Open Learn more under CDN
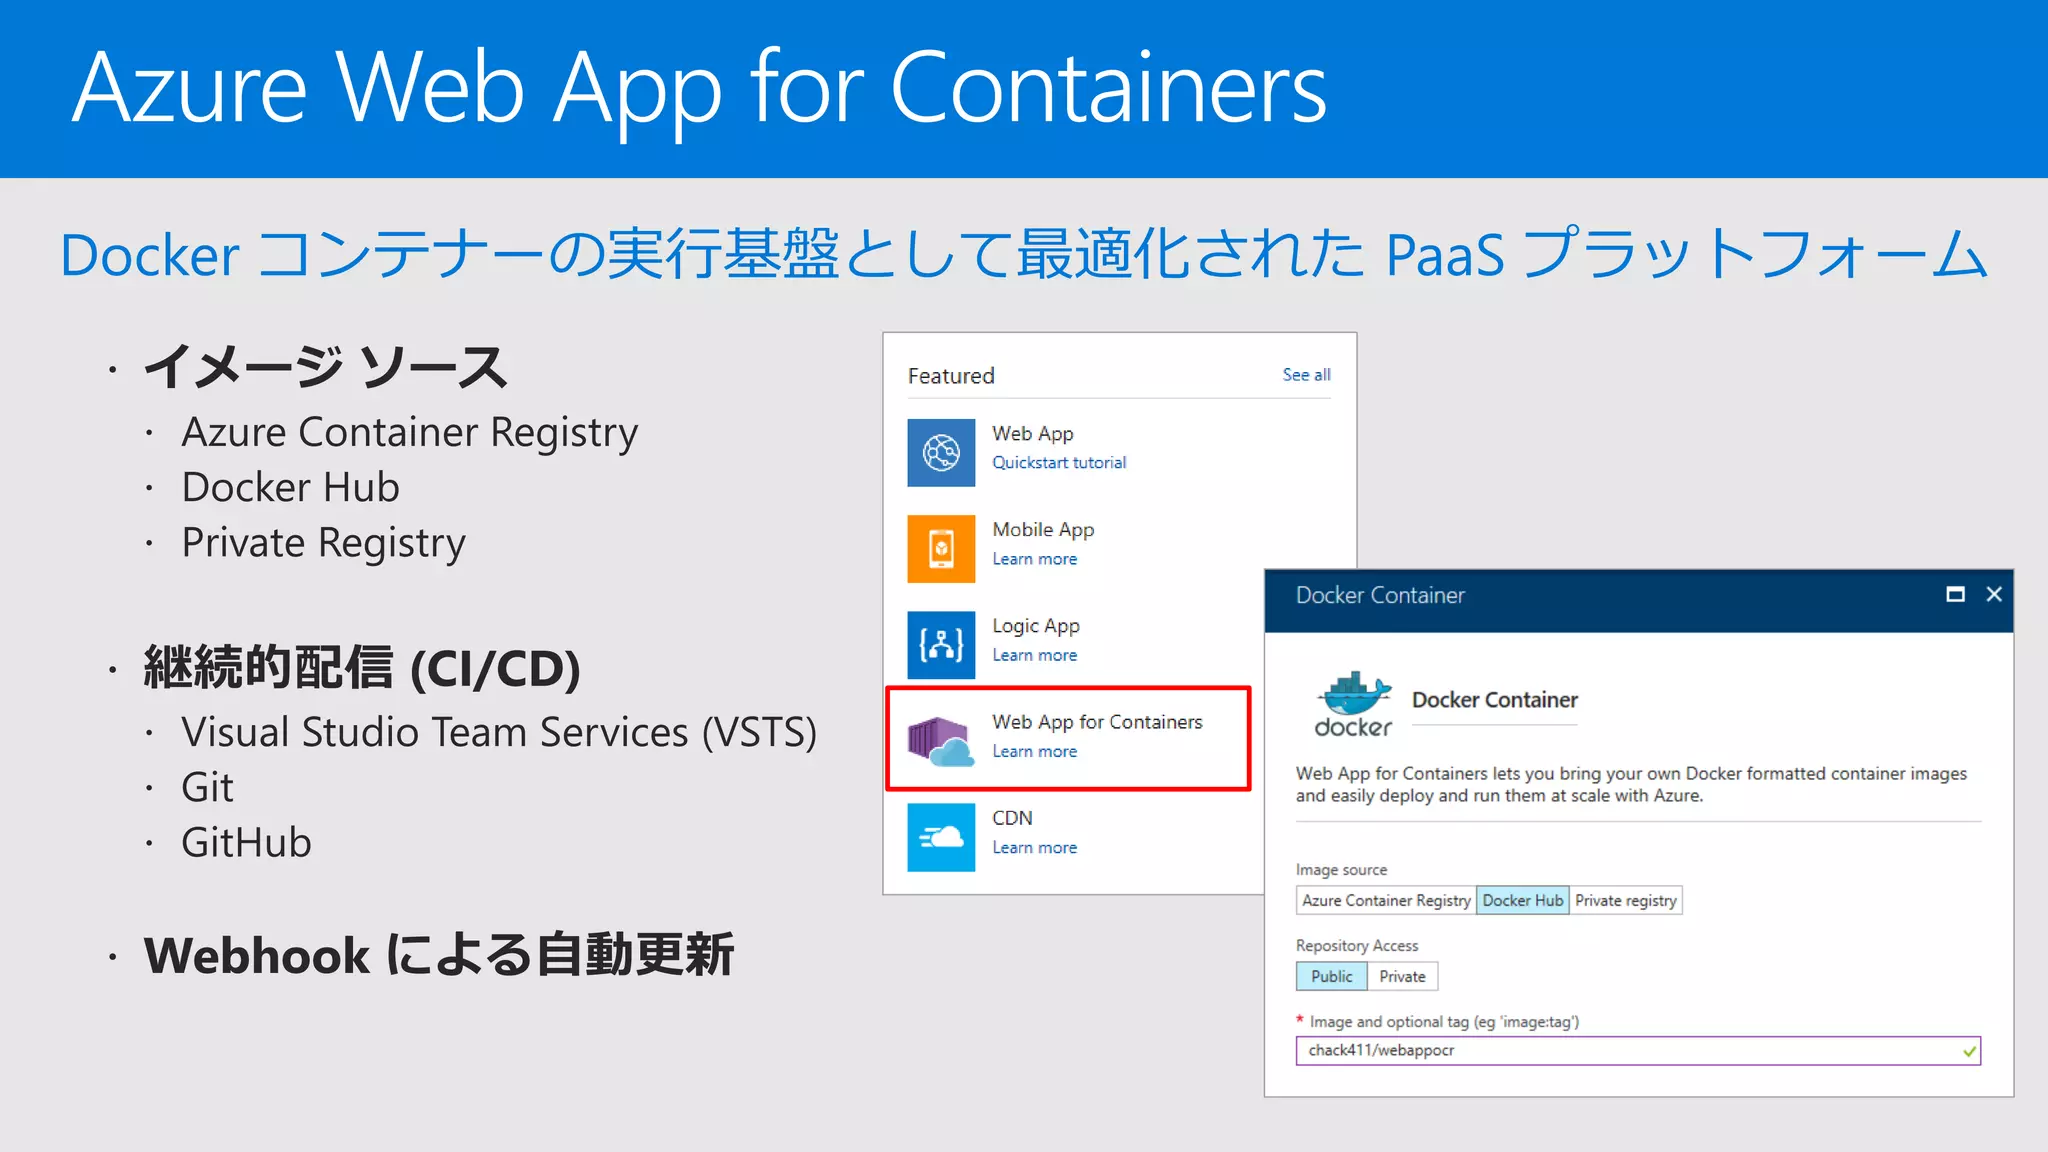This screenshot has height=1152, width=2048. [x=1035, y=847]
